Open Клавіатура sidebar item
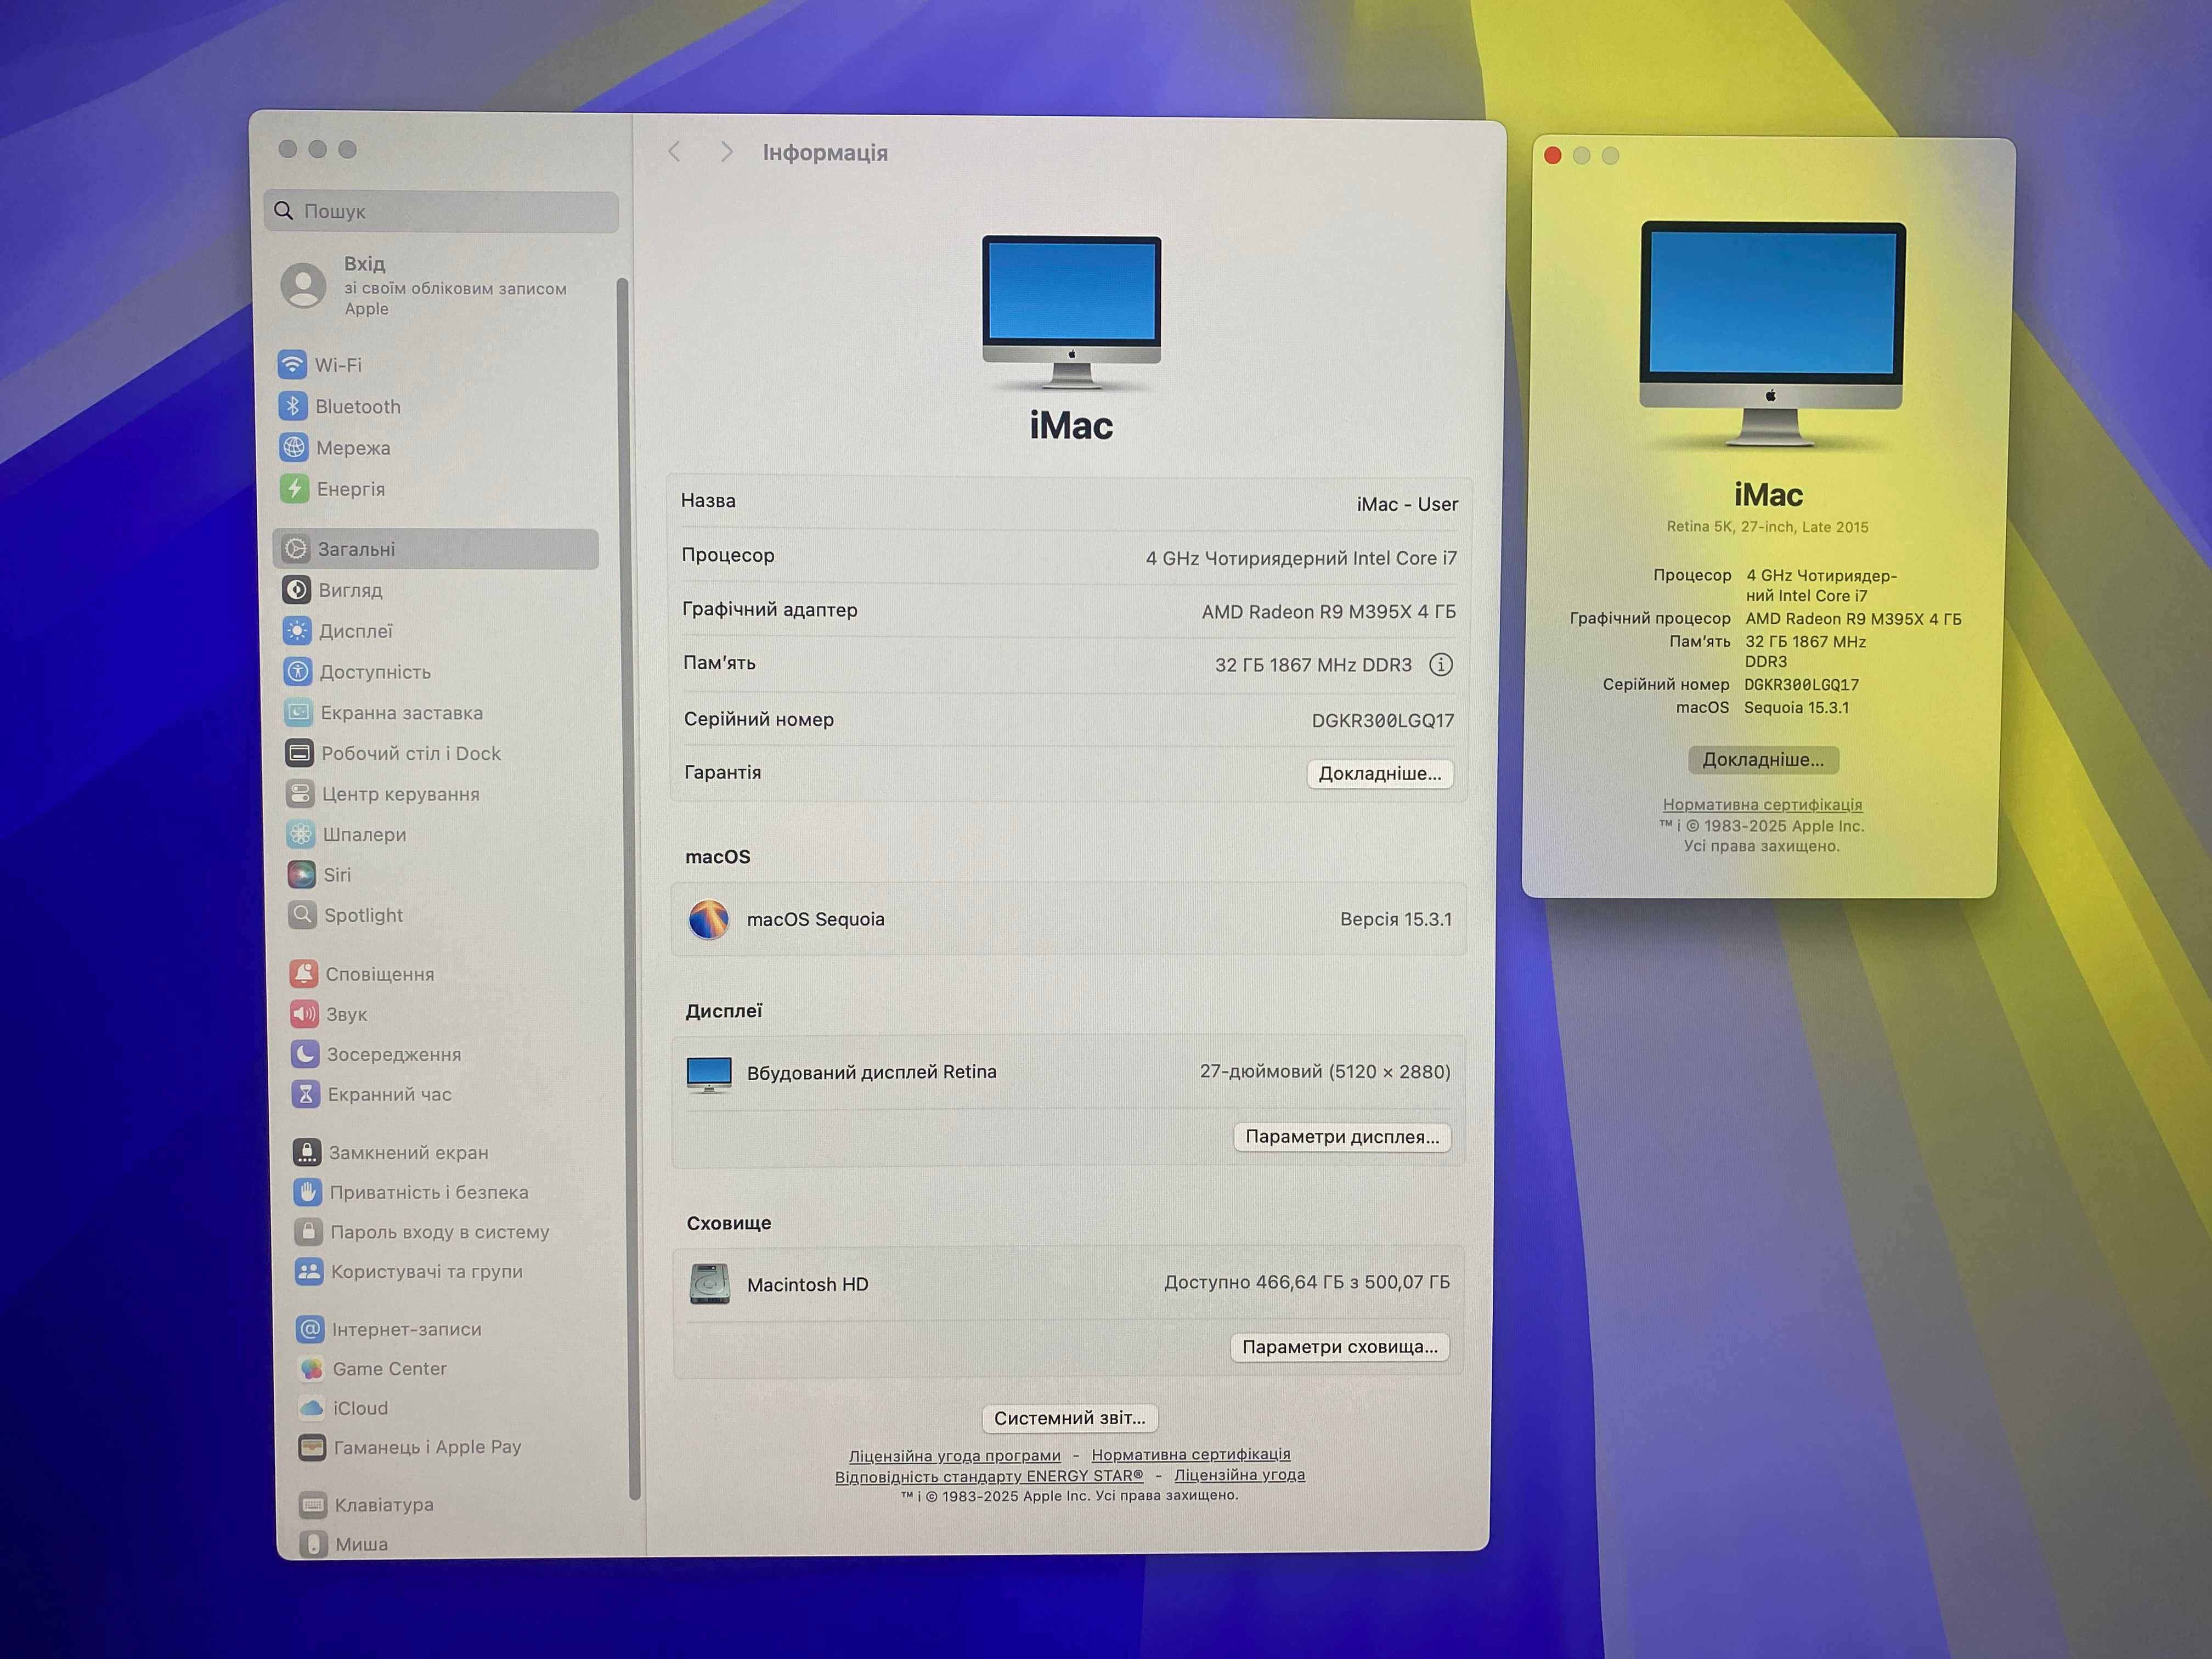Image resolution: width=2212 pixels, height=1659 pixels. point(366,1504)
